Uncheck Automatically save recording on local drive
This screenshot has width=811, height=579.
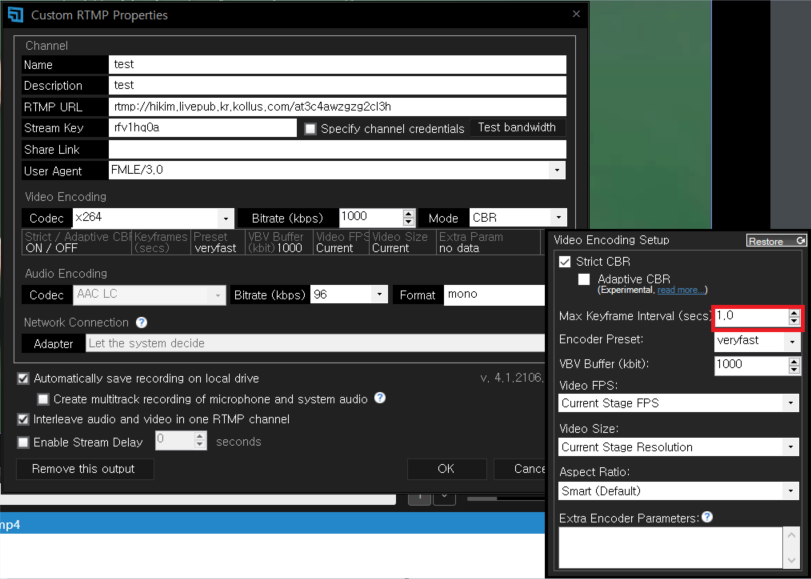point(23,379)
